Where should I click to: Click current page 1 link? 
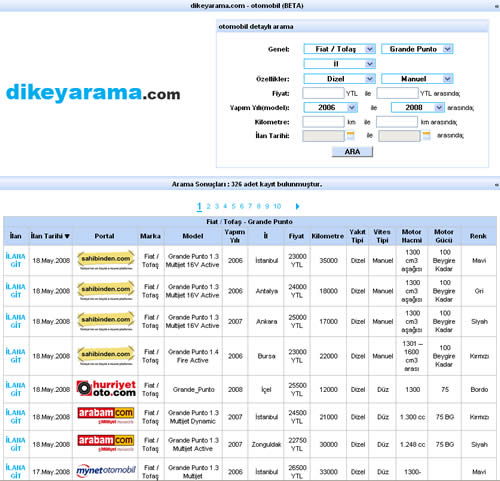(199, 207)
